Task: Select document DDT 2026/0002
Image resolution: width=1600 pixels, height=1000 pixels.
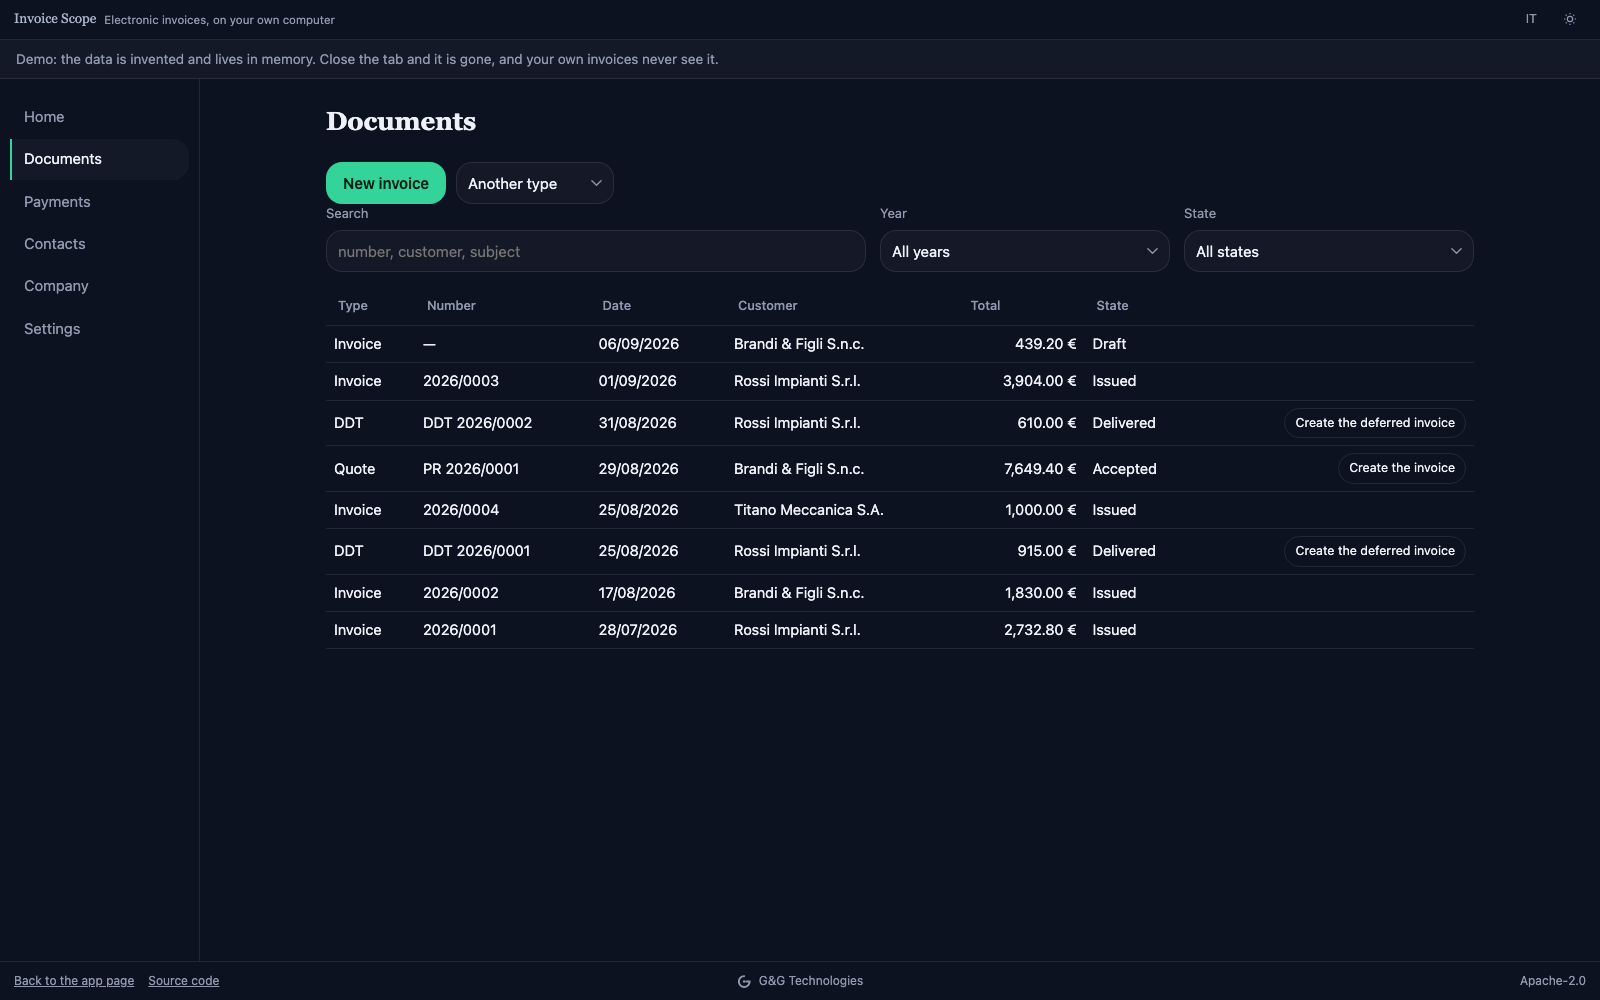Action: coord(478,423)
